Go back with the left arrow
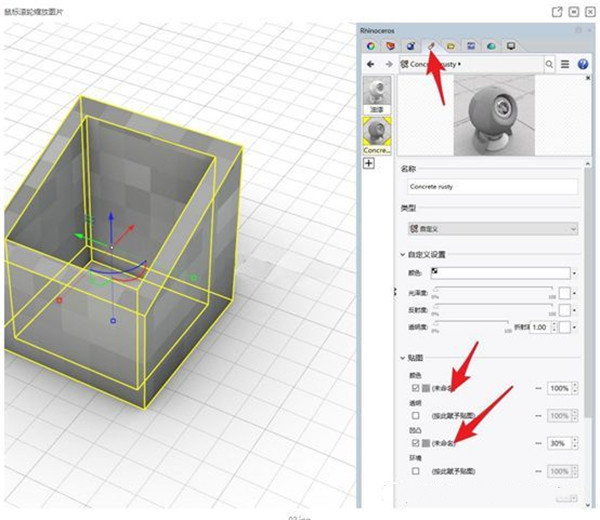 (370, 64)
